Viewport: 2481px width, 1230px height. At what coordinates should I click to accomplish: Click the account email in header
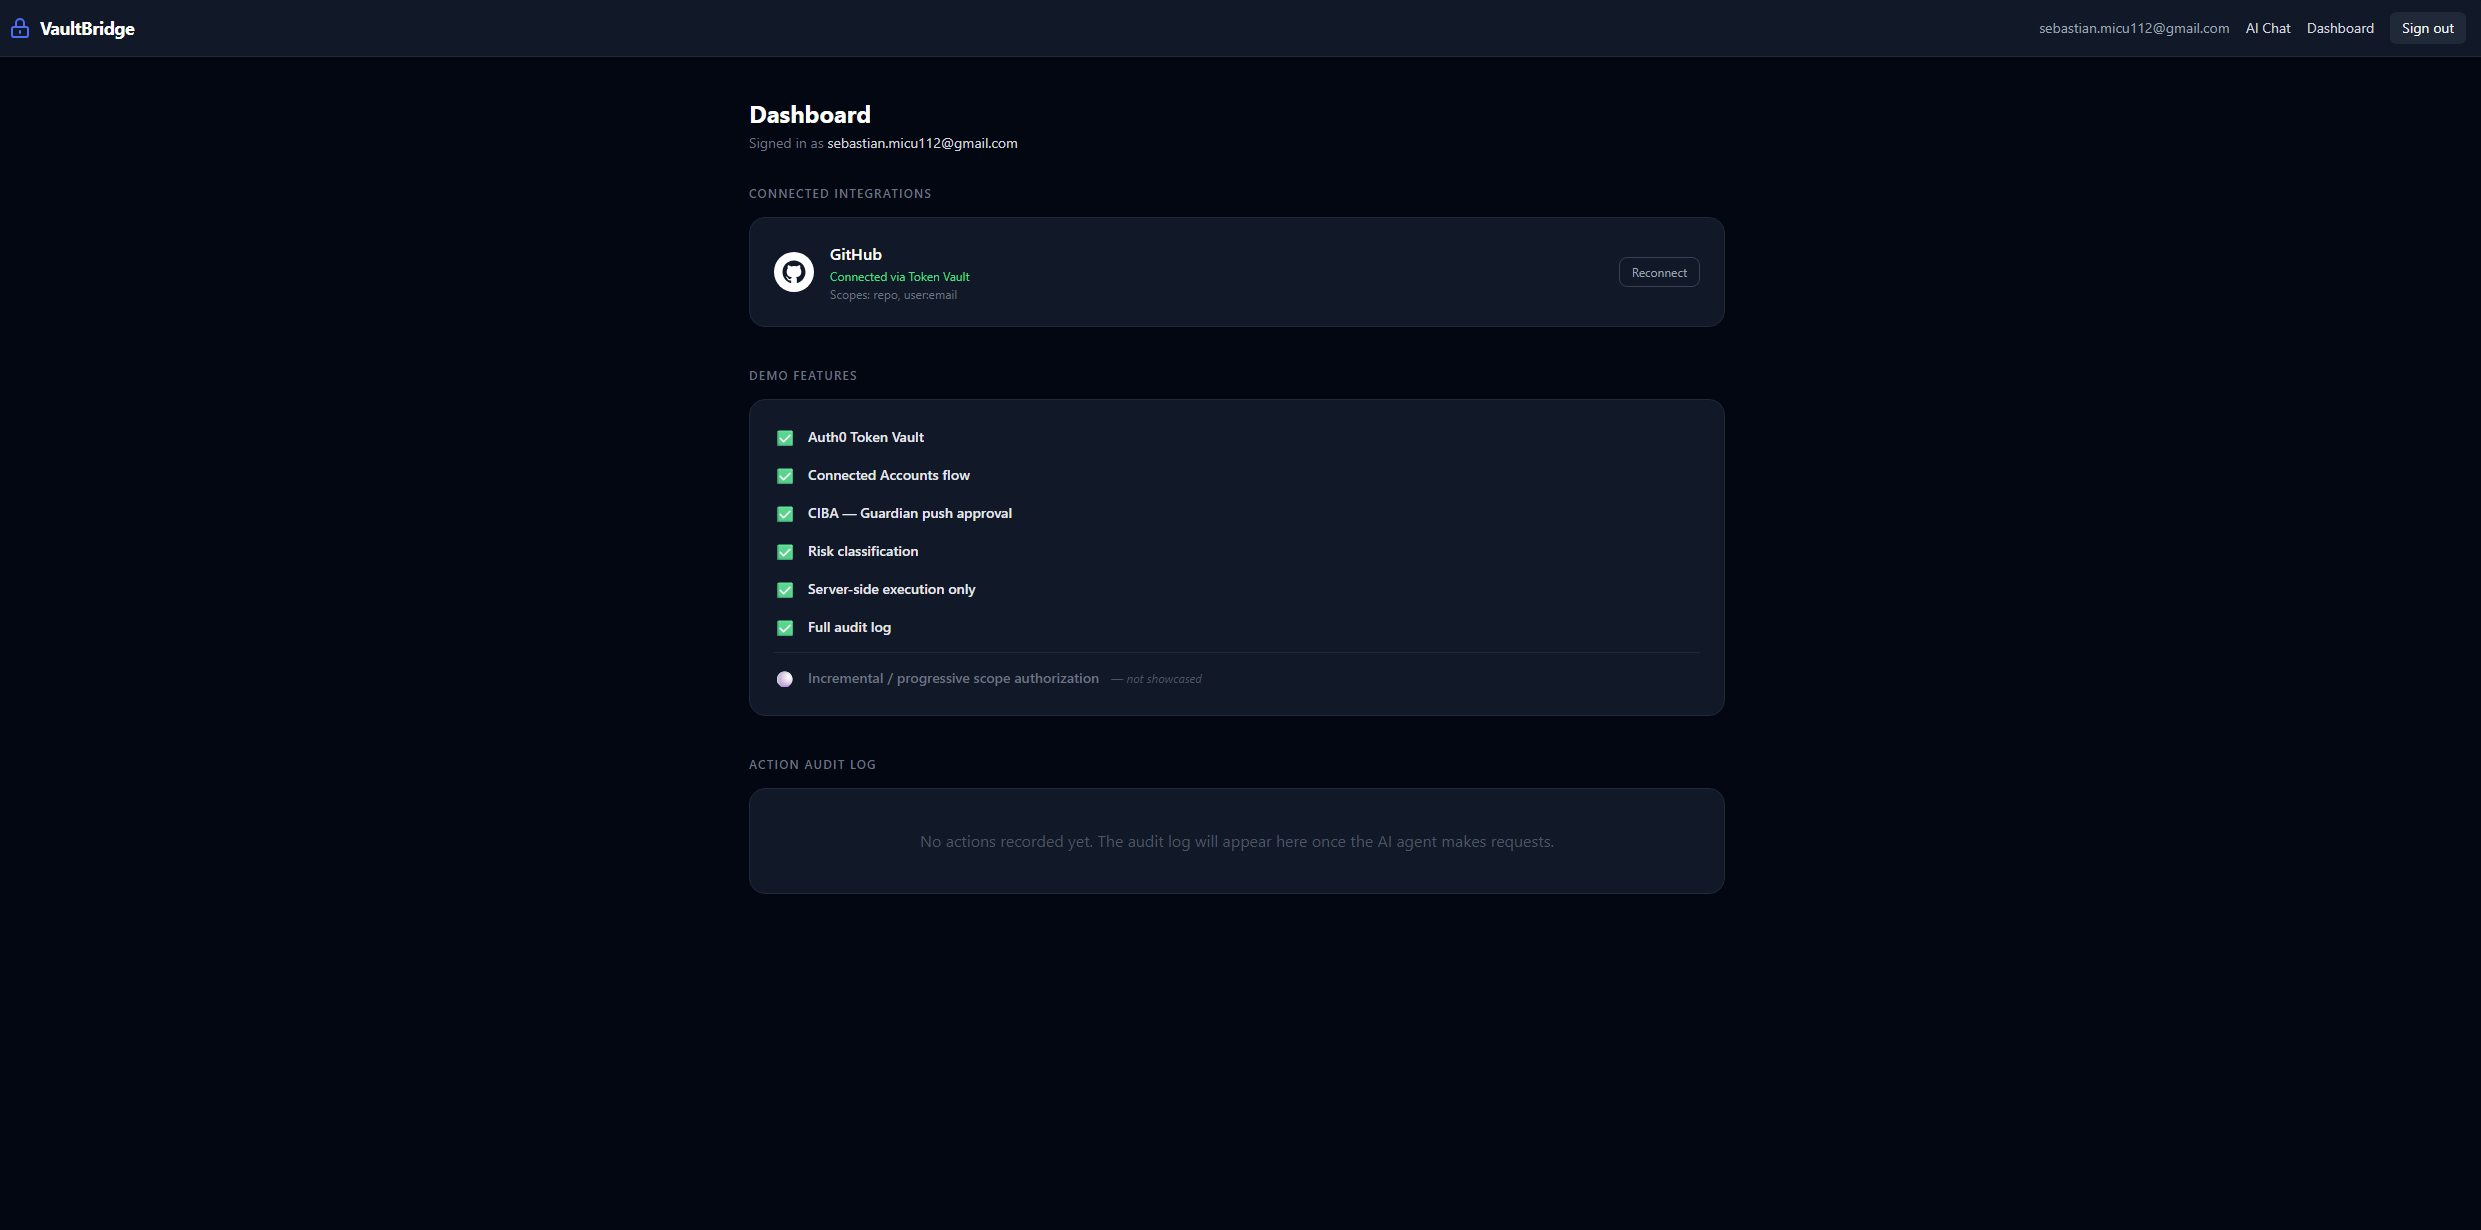[x=2133, y=28]
